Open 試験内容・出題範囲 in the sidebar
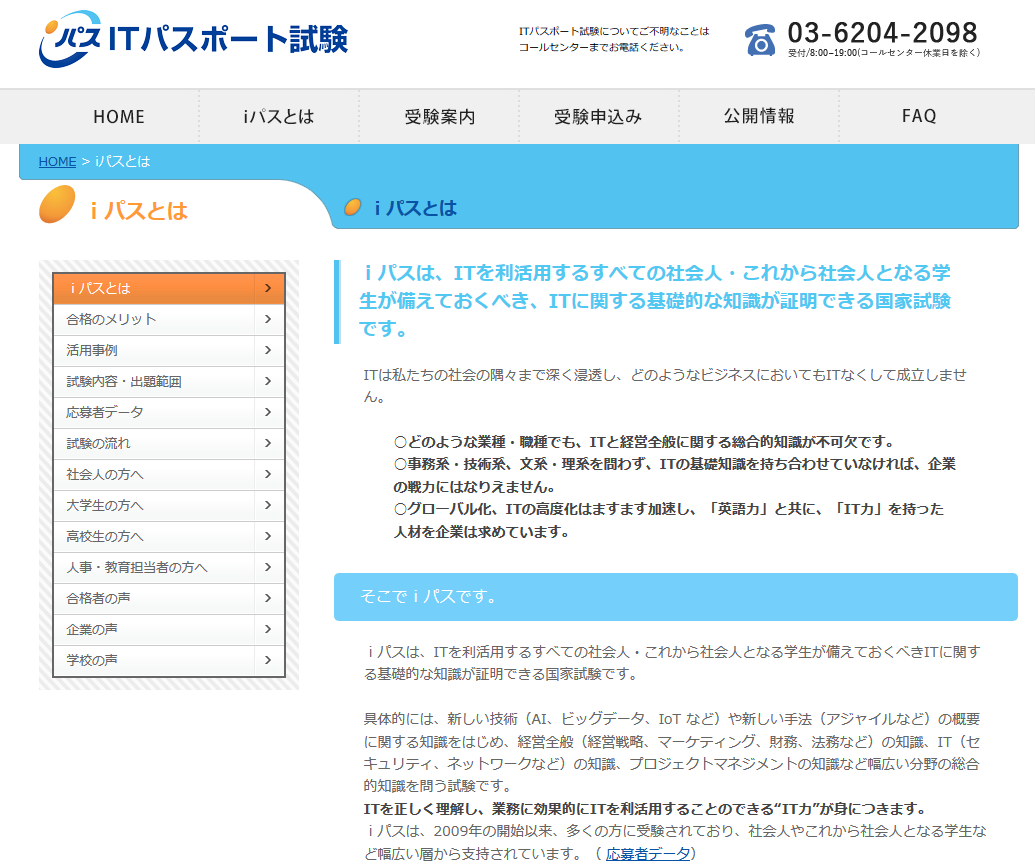 tap(124, 381)
